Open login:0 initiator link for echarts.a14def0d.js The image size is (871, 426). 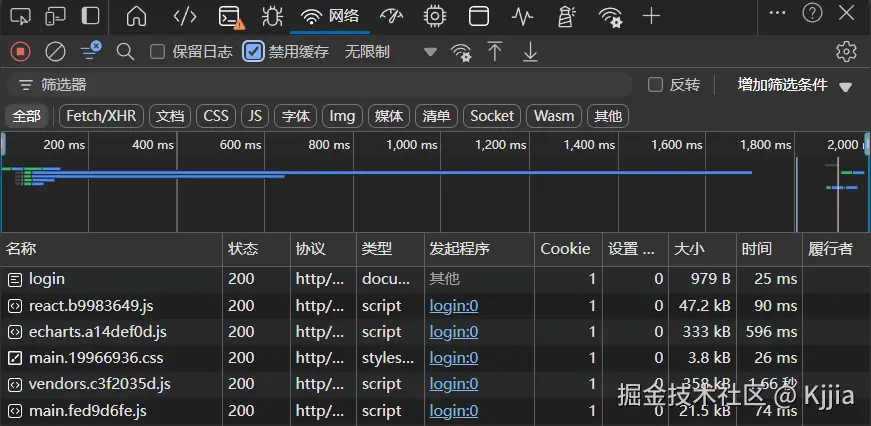(x=453, y=332)
